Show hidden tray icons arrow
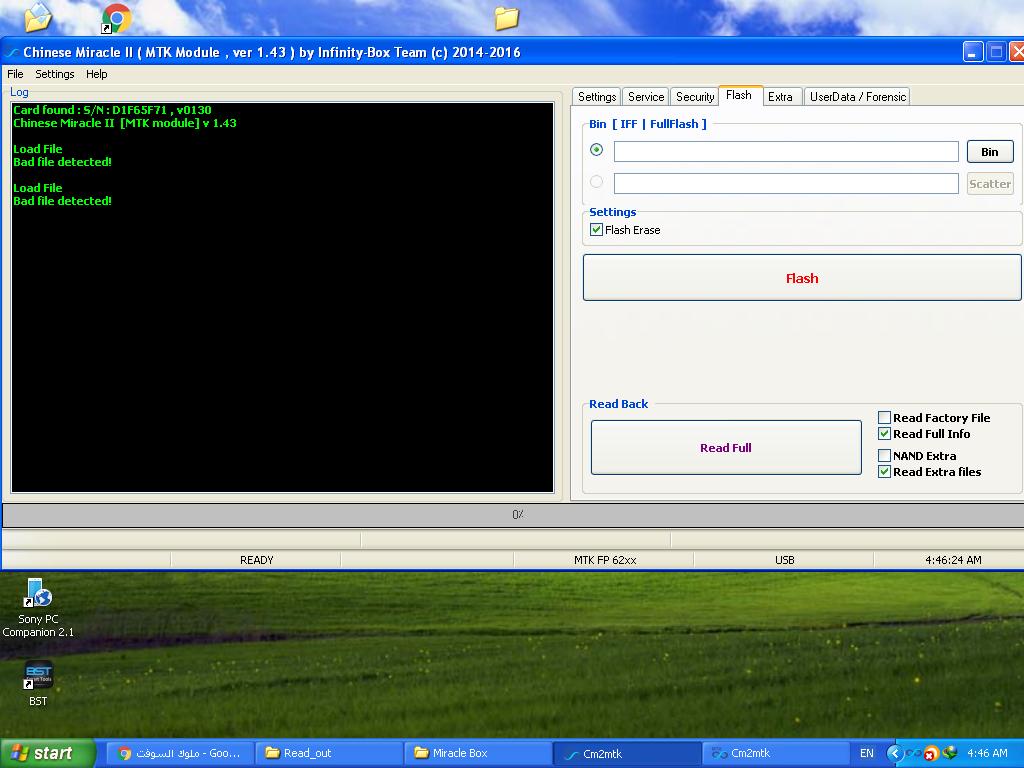 tap(894, 753)
